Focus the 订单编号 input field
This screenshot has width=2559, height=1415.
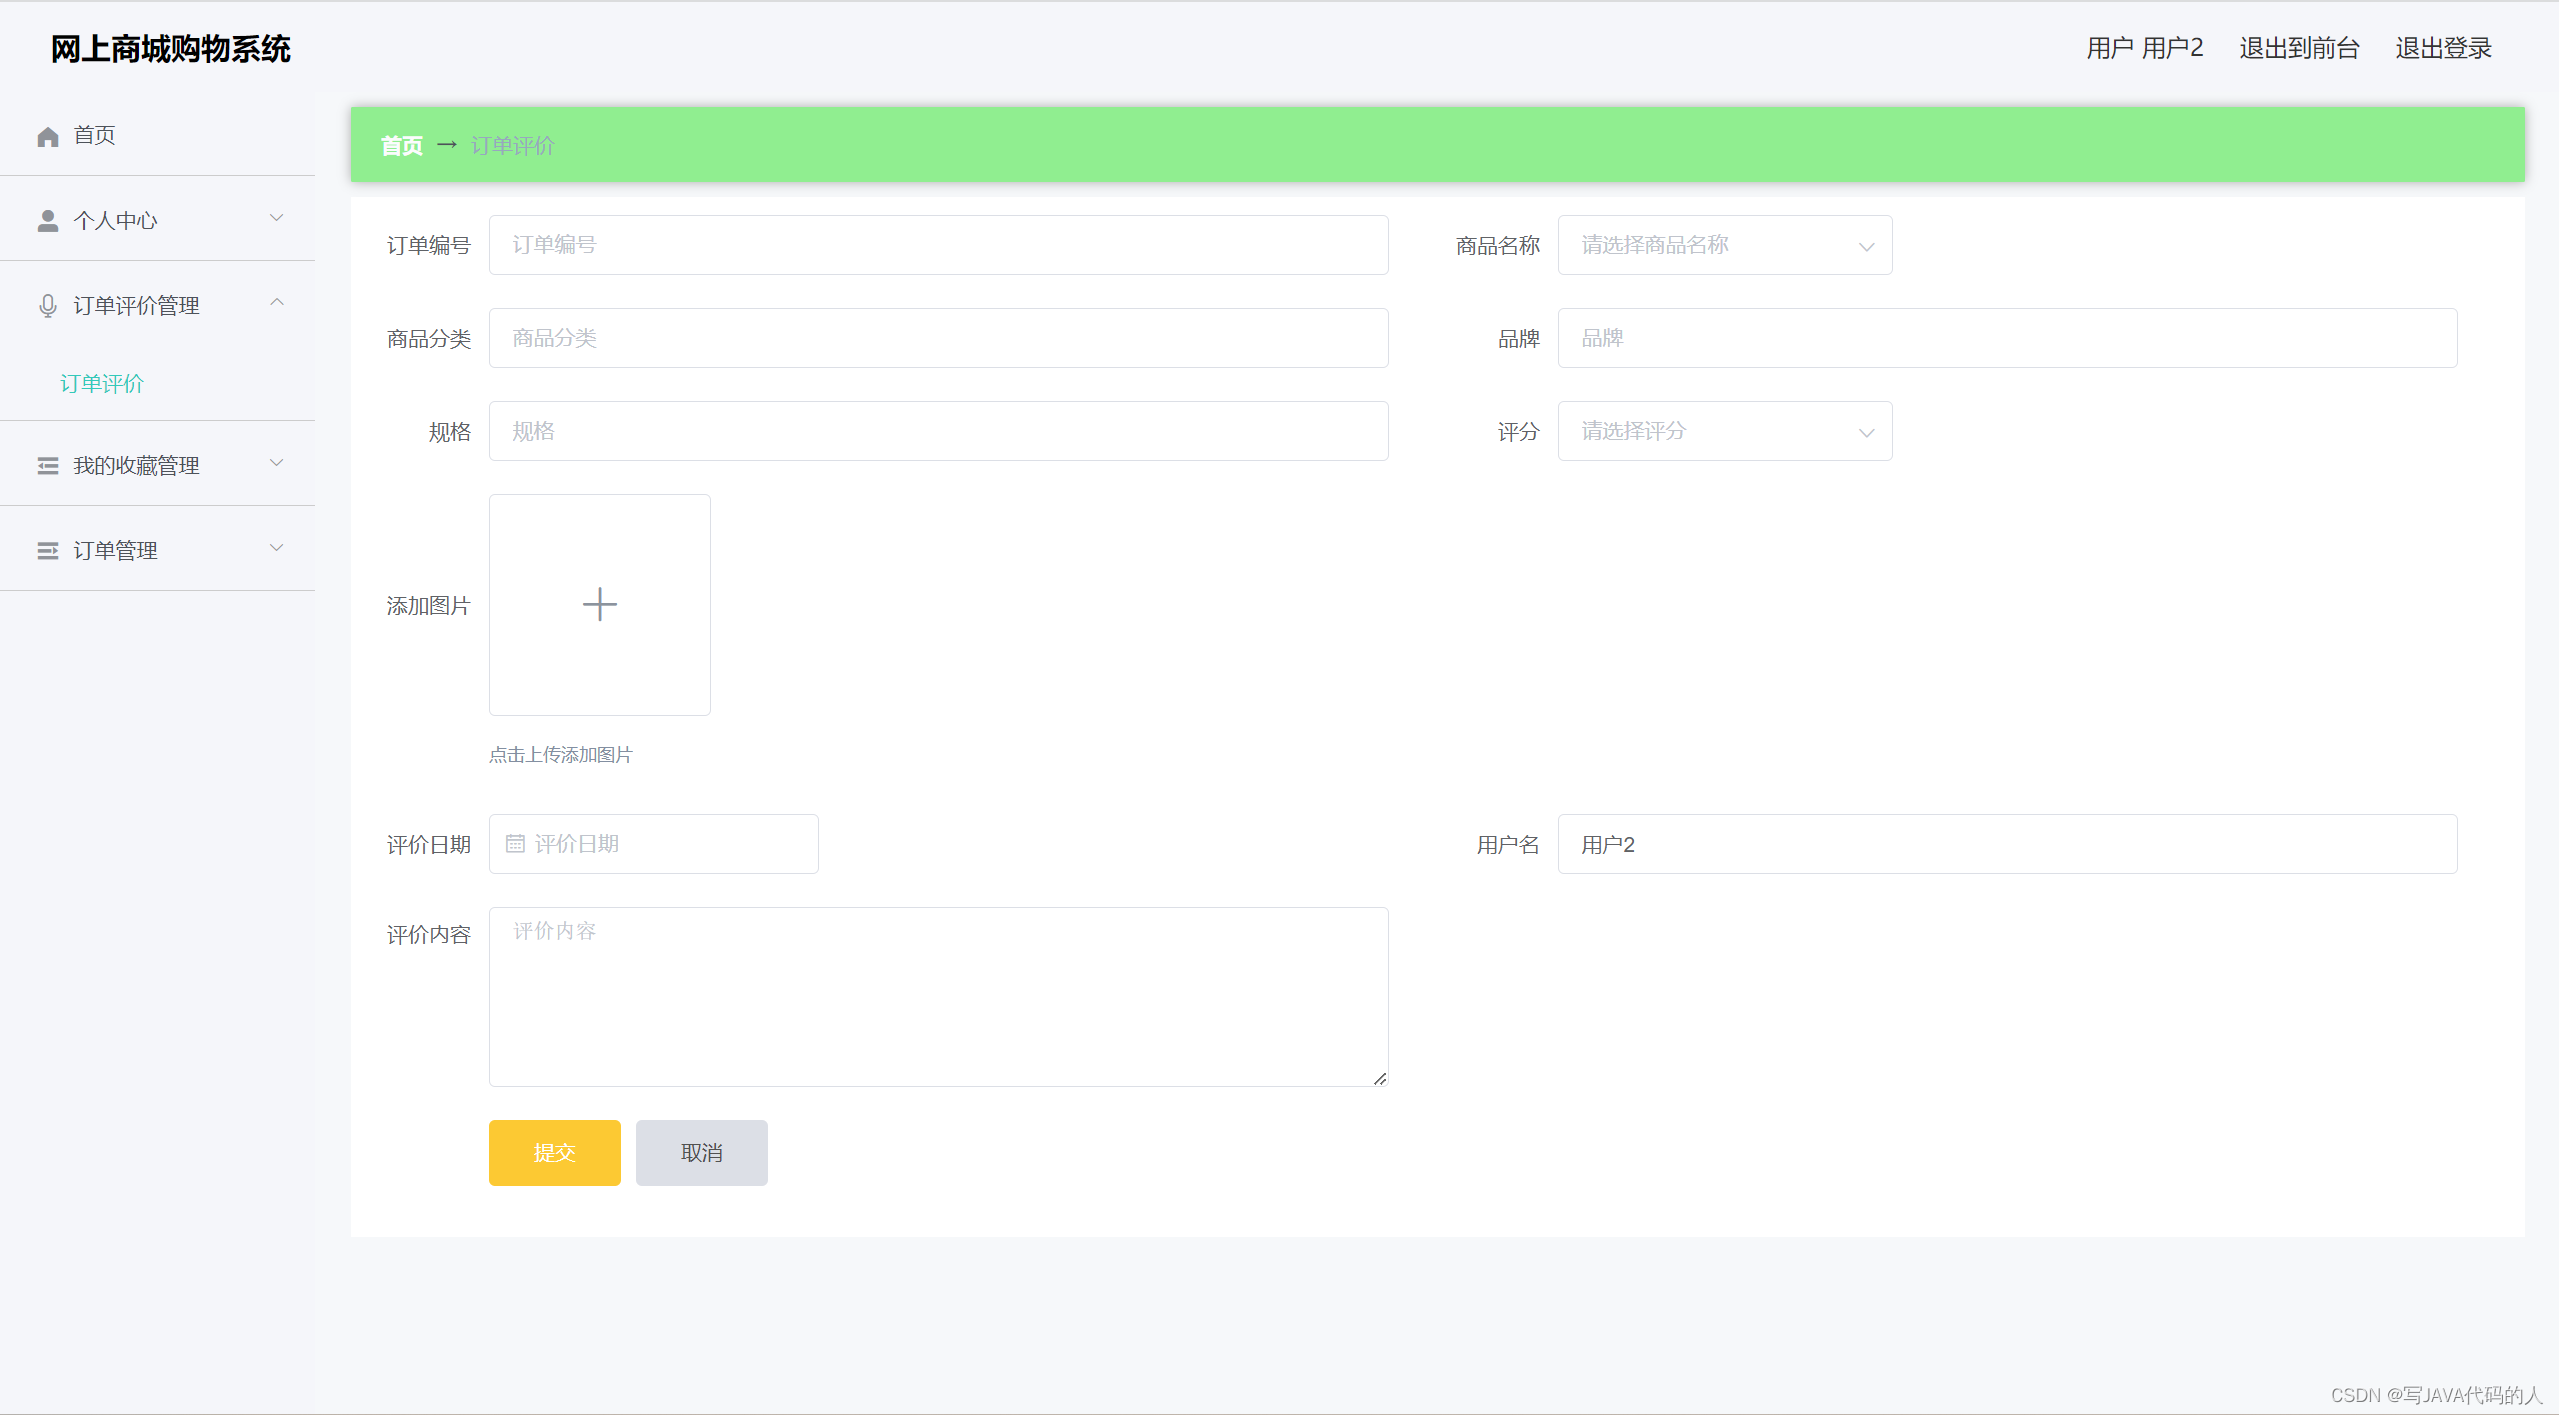[937, 245]
